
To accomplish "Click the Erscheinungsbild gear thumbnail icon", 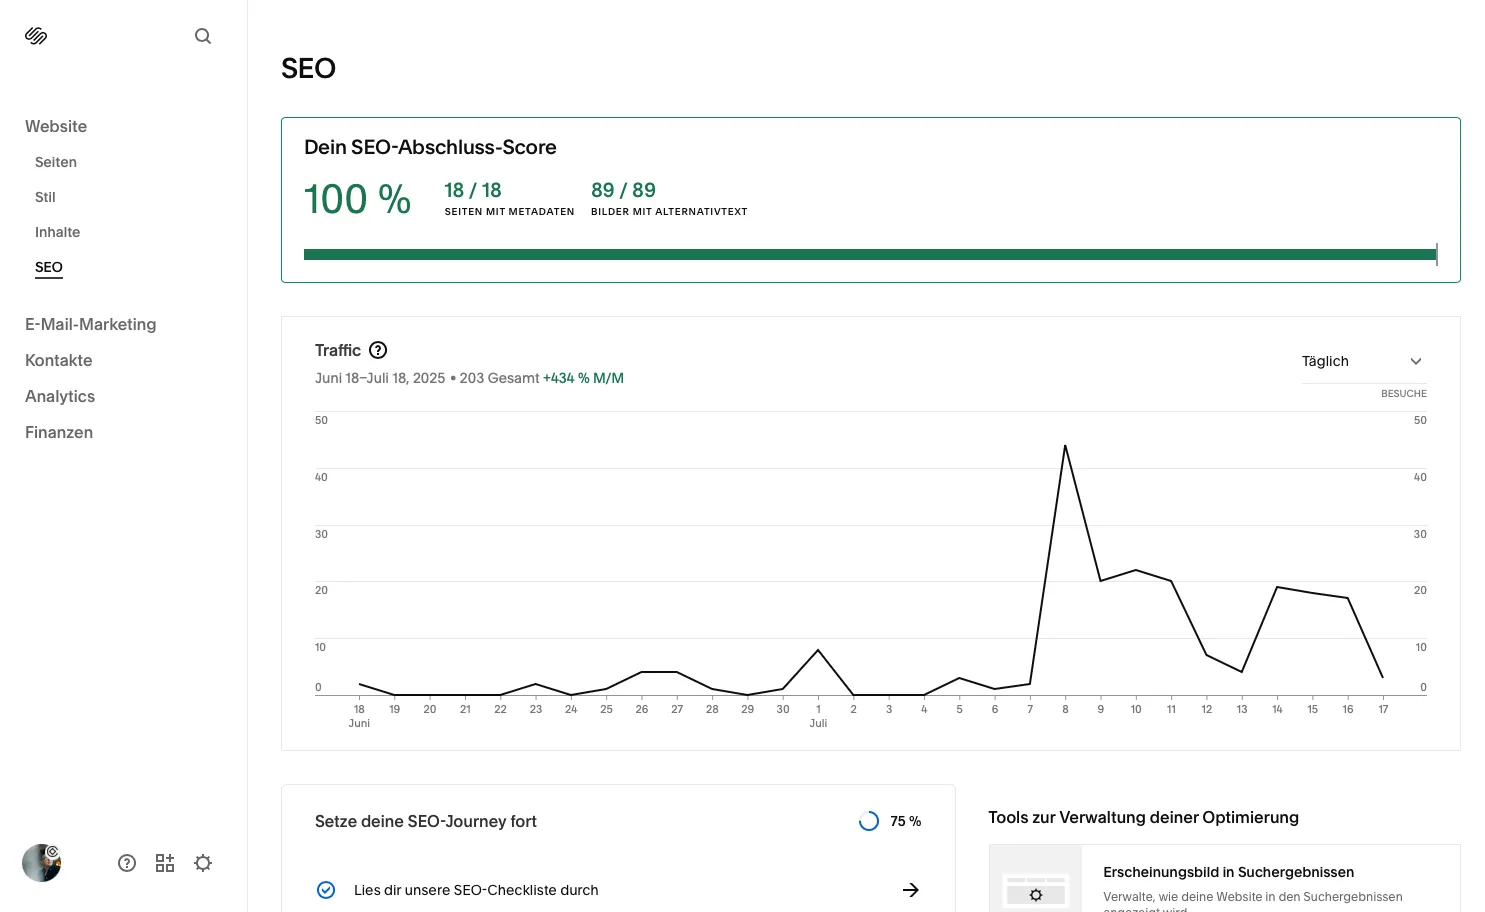I will tap(1036, 894).
